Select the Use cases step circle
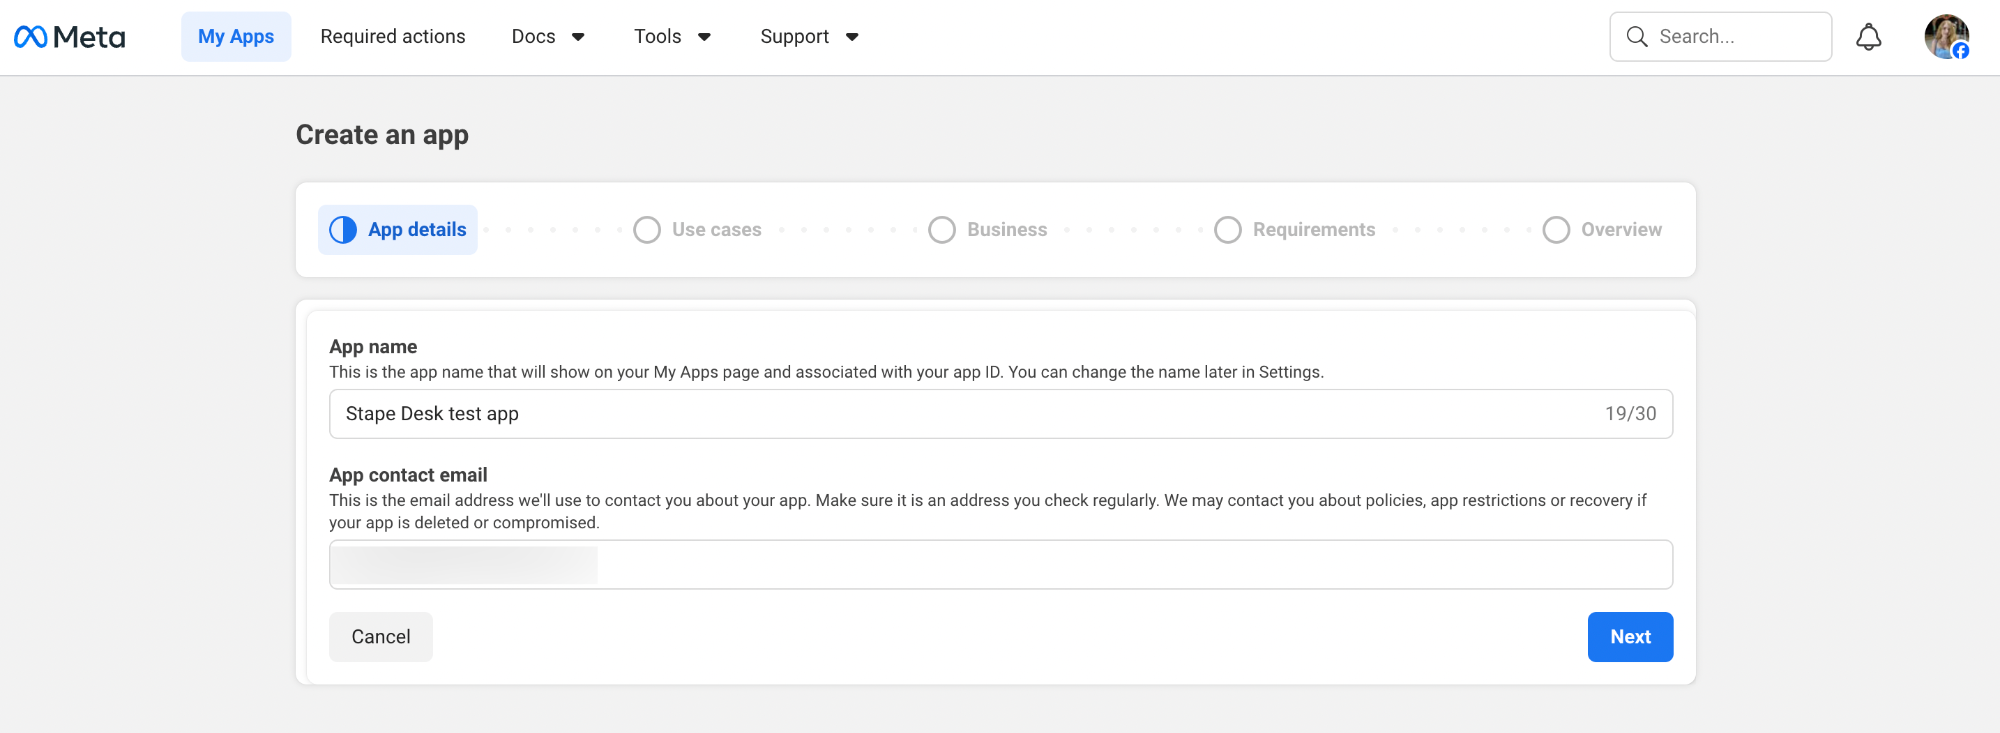Image resolution: width=2000 pixels, height=733 pixels. [x=647, y=230]
